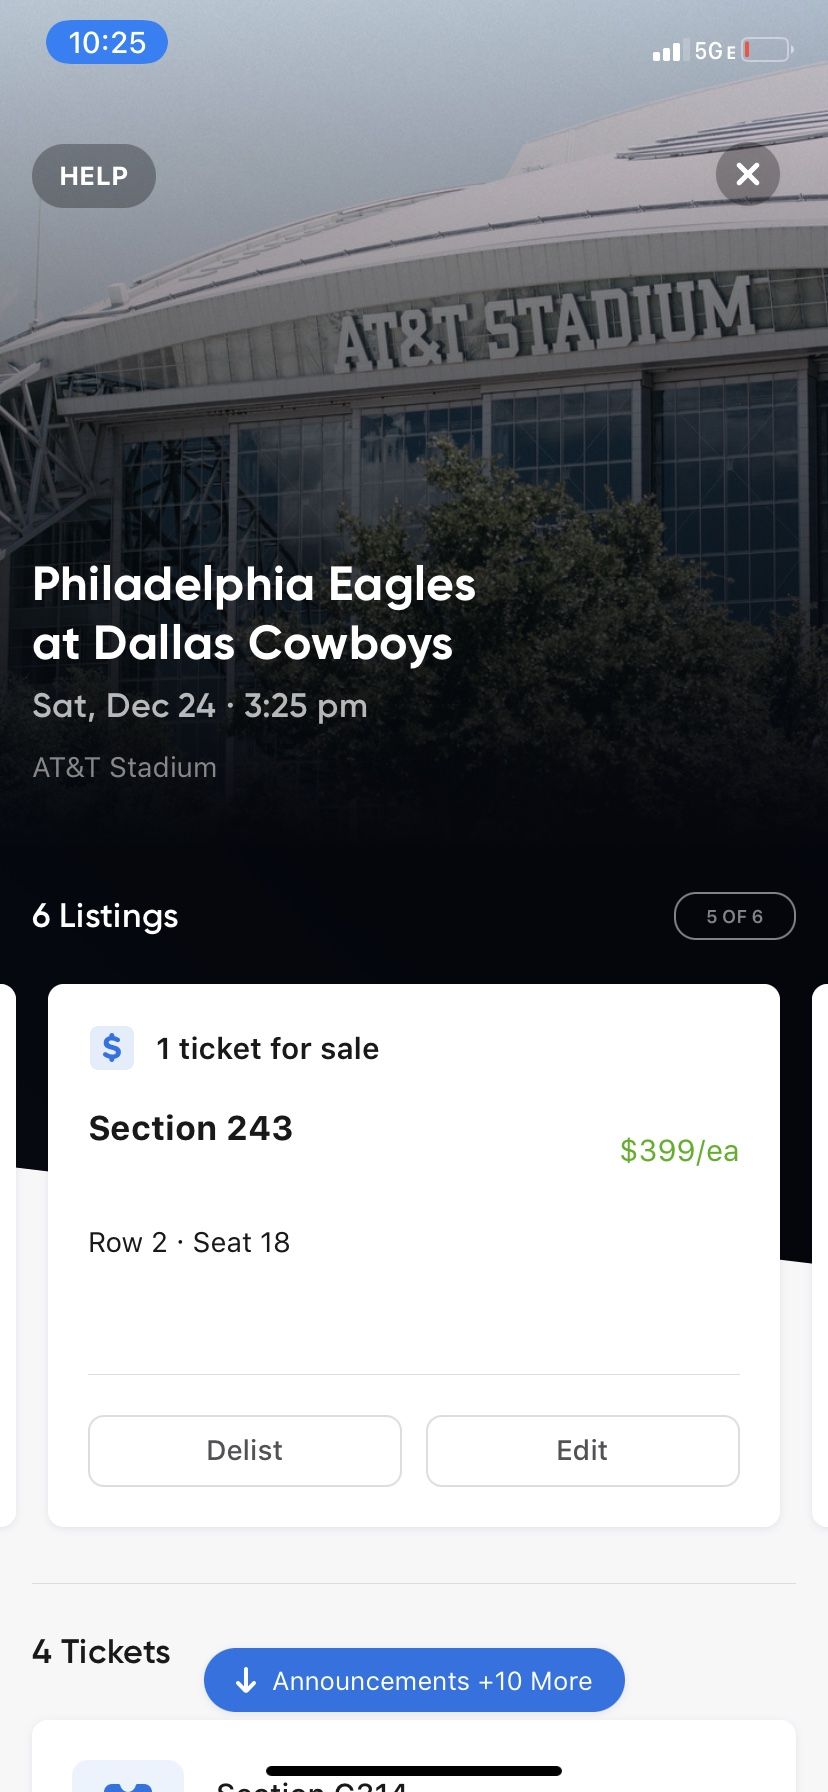Tap the Philadelphia Eagles at Dallas Cowboys title
Viewport: 828px width, 1792px height.
(x=254, y=614)
